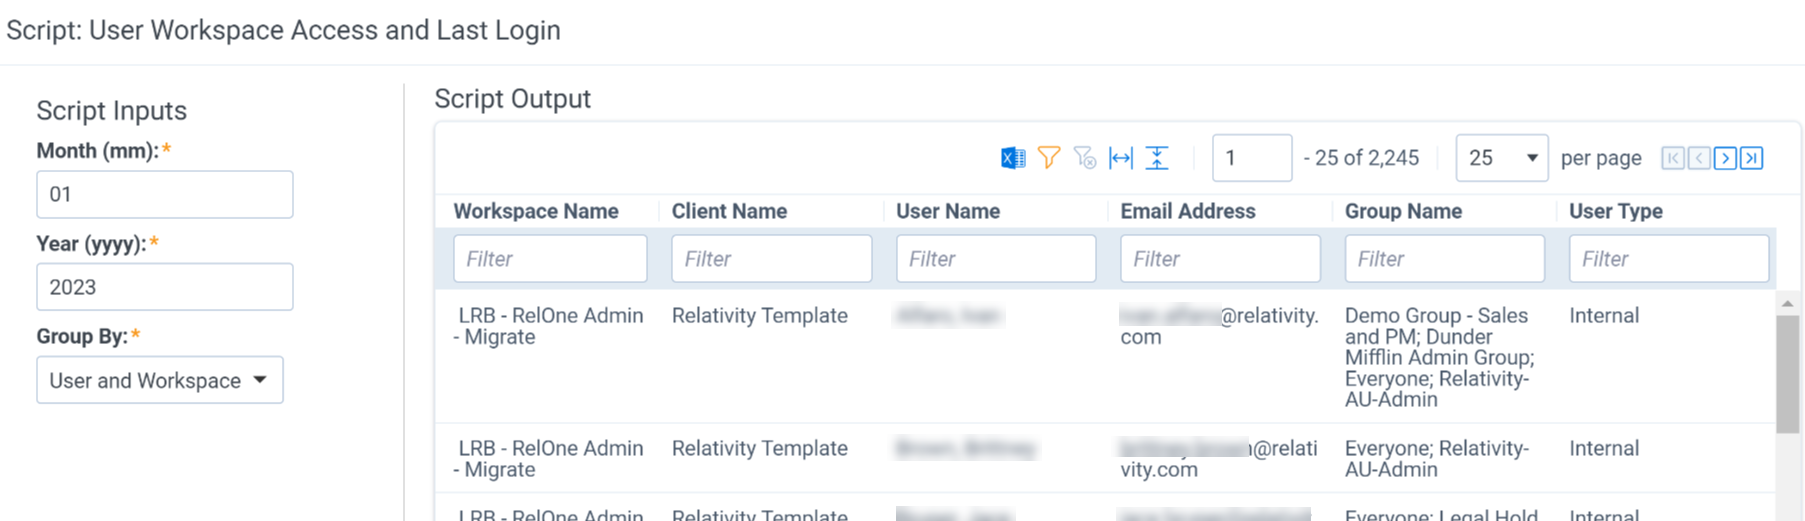Filter by User Name
Image resolution: width=1805 pixels, height=521 pixels.
pyautogui.click(x=996, y=259)
